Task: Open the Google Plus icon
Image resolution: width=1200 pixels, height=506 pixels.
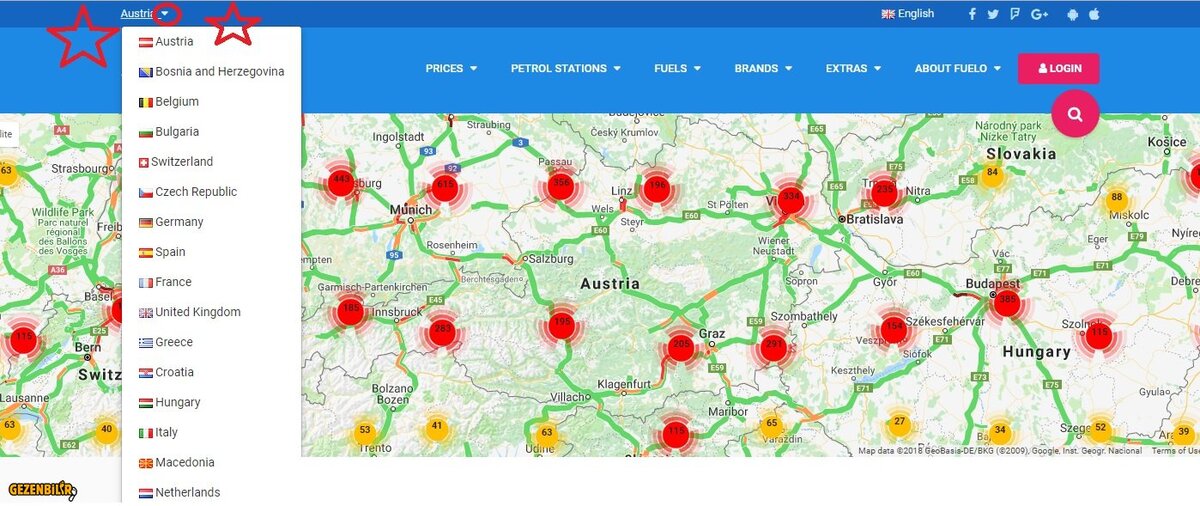Action: coord(1039,14)
